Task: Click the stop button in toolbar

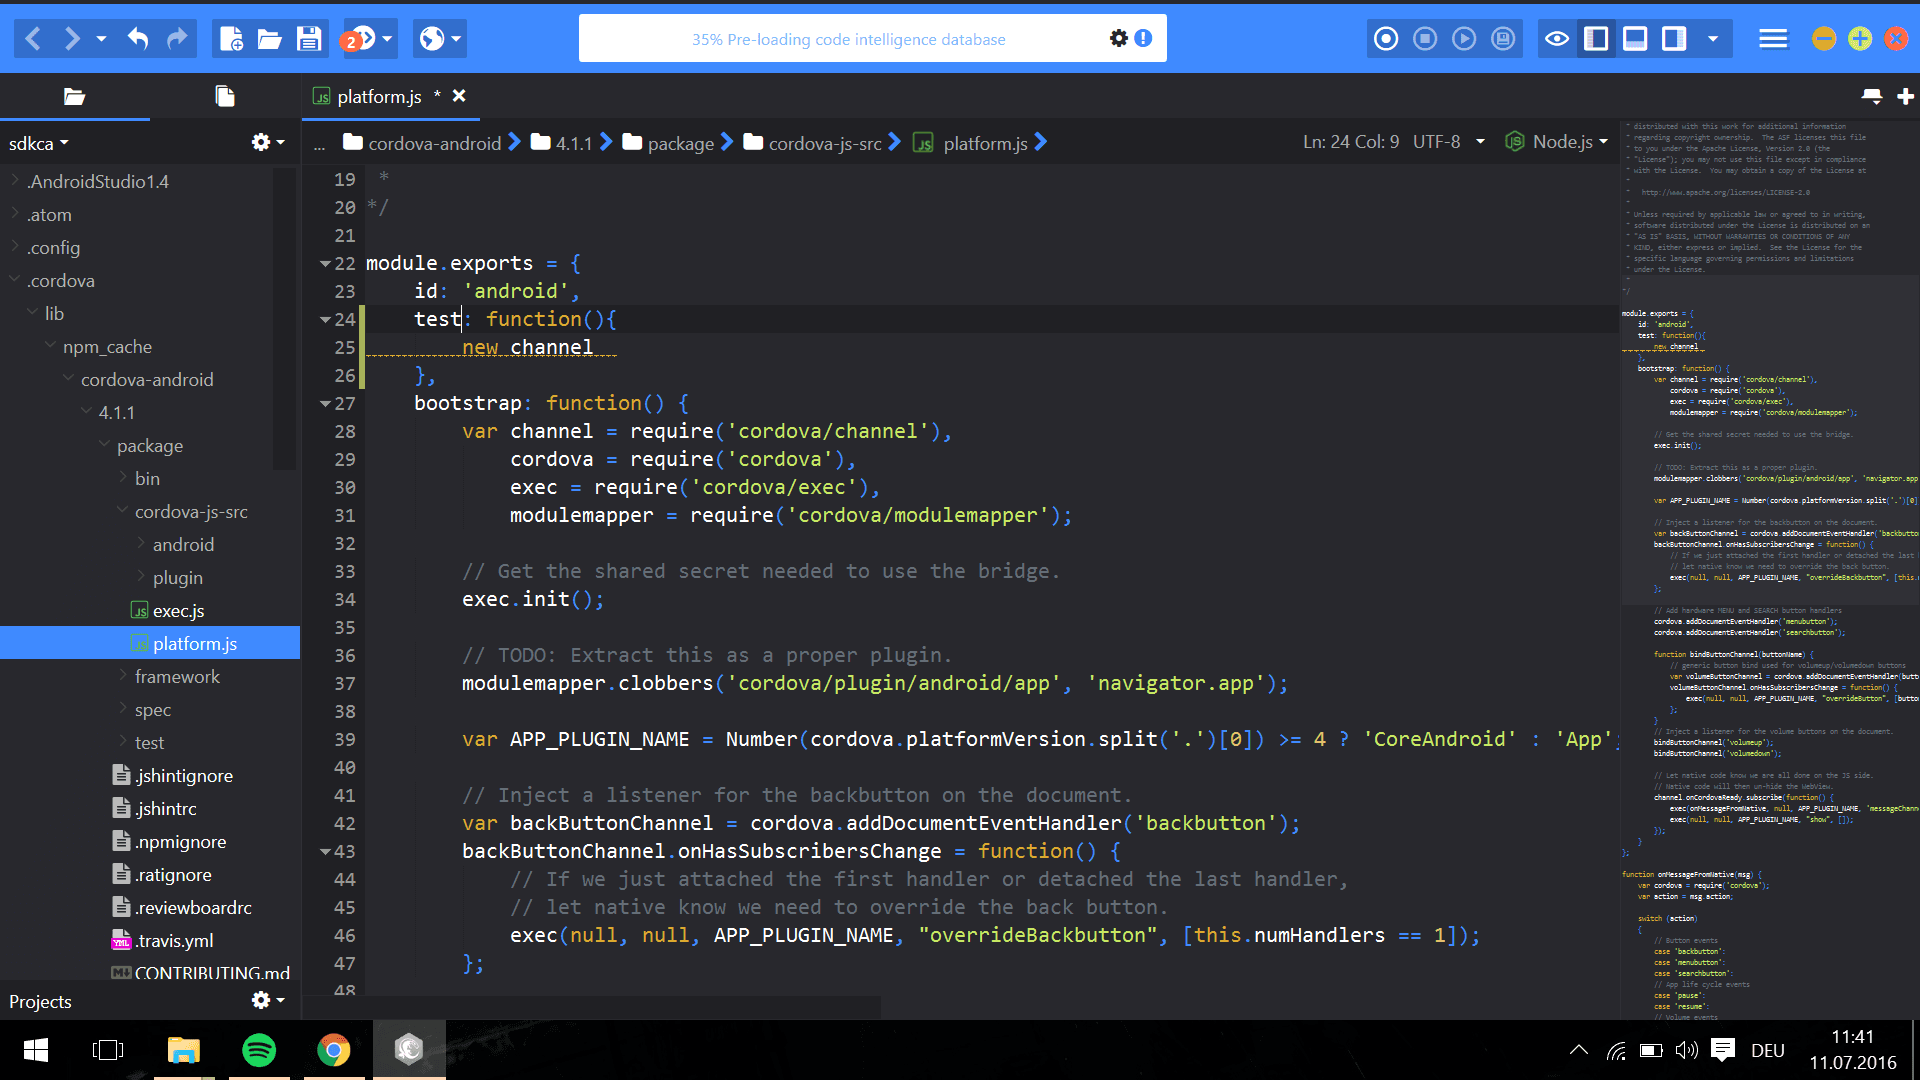Action: tap(1424, 38)
